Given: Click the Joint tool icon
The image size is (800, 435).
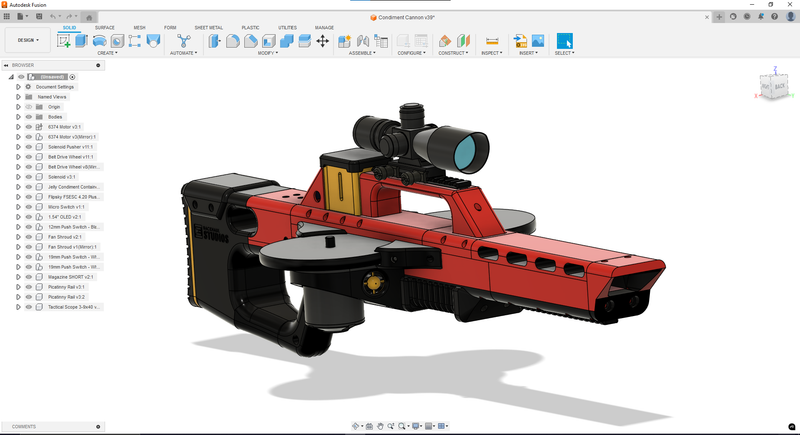Looking at the screenshot, I should click(363, 41).
